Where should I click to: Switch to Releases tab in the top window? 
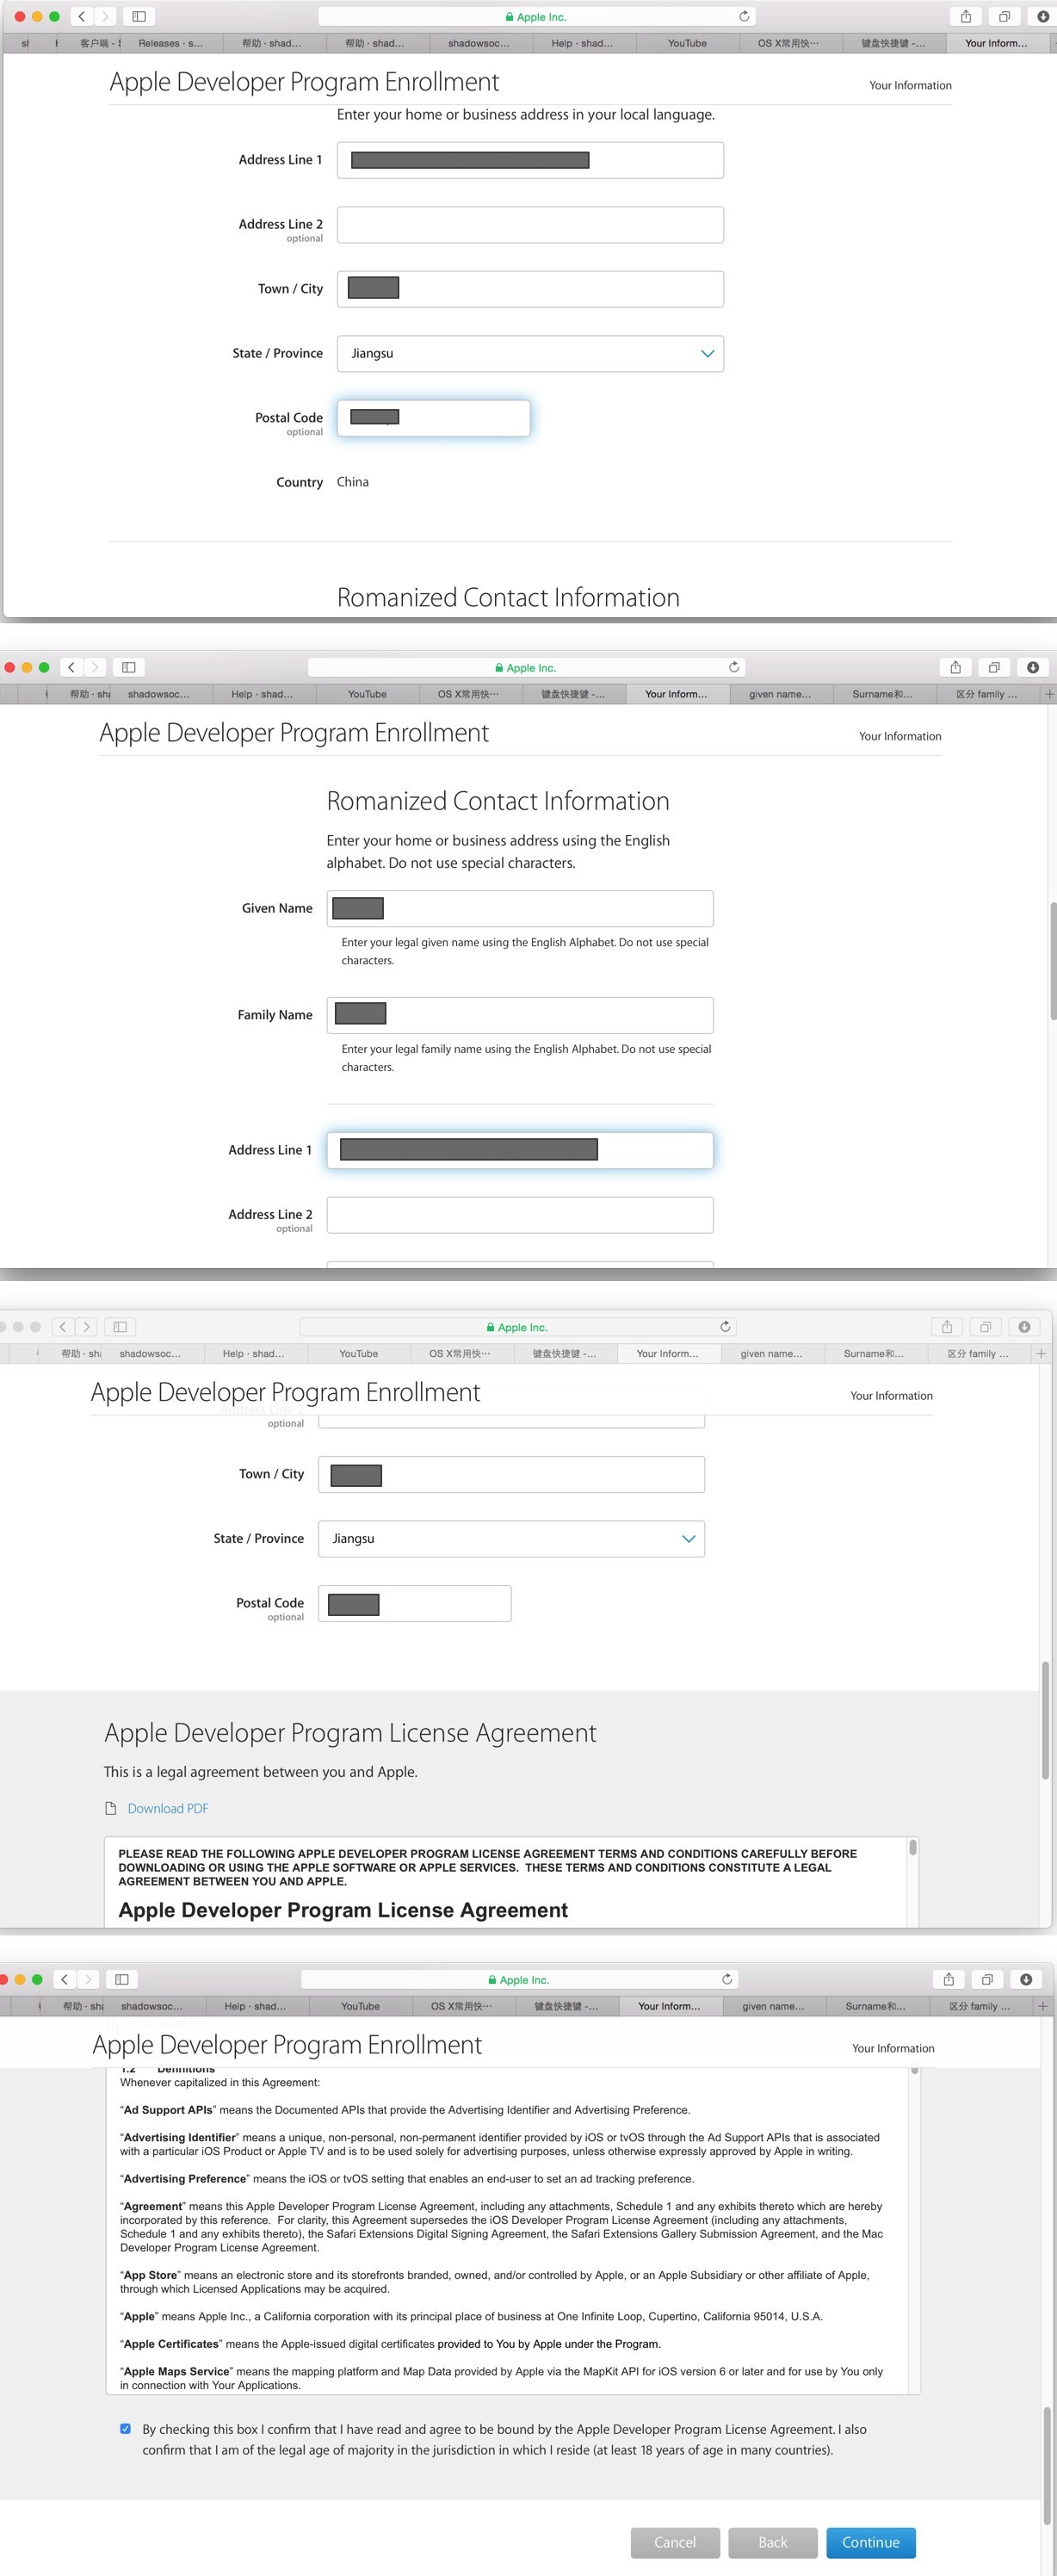point(171,43)
